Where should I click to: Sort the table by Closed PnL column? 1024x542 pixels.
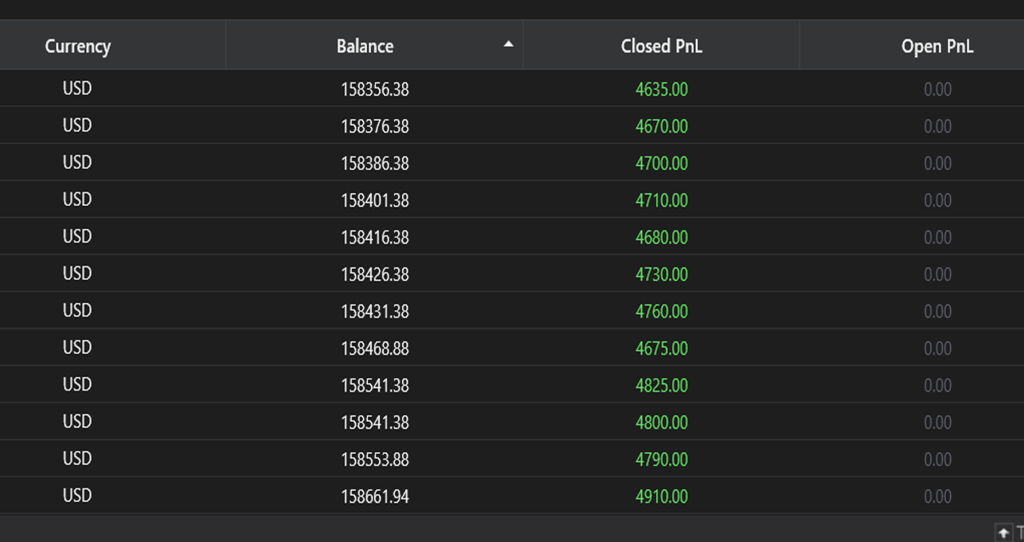click(661, 46)
